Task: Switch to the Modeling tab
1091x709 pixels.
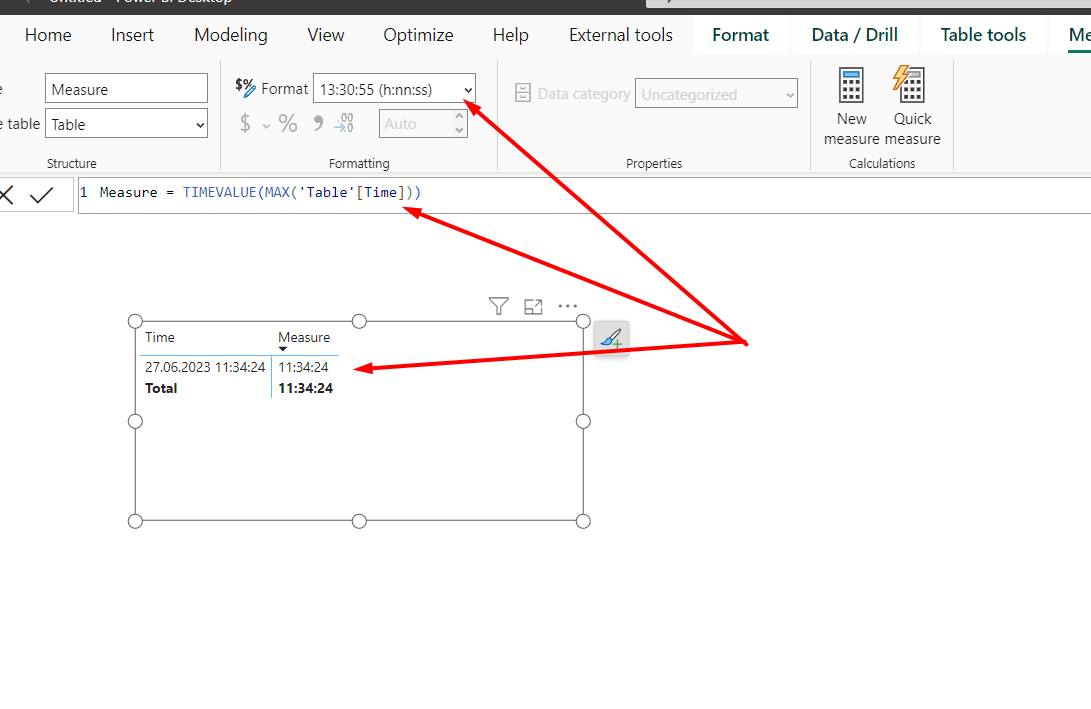Action: coord(230,35)
